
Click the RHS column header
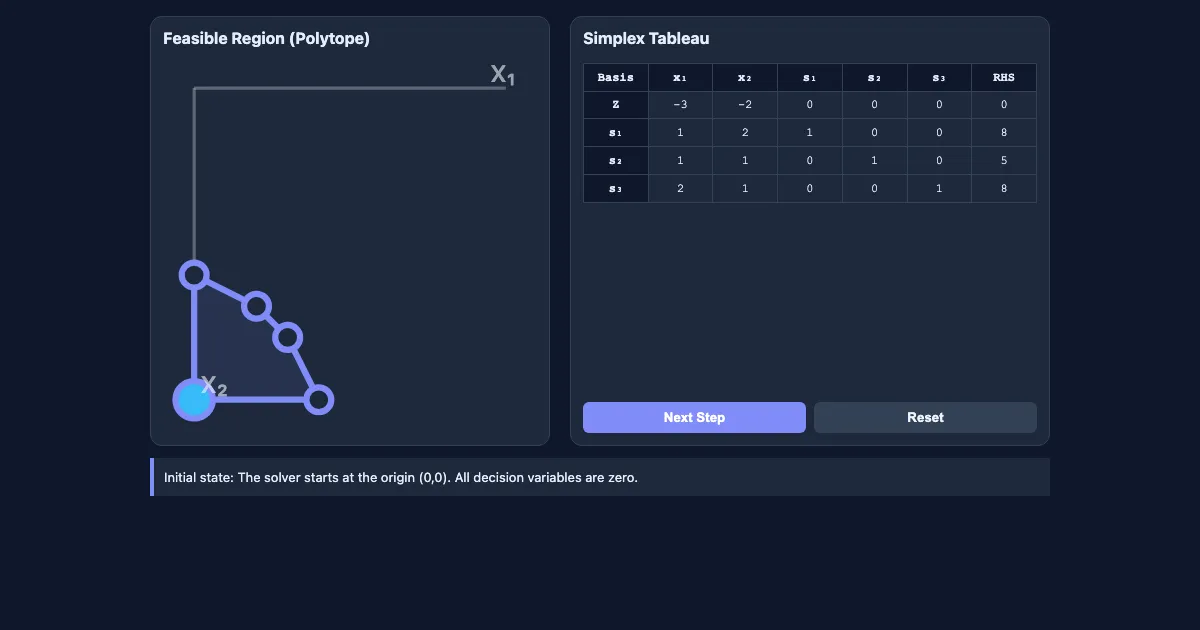point(1004,78)
